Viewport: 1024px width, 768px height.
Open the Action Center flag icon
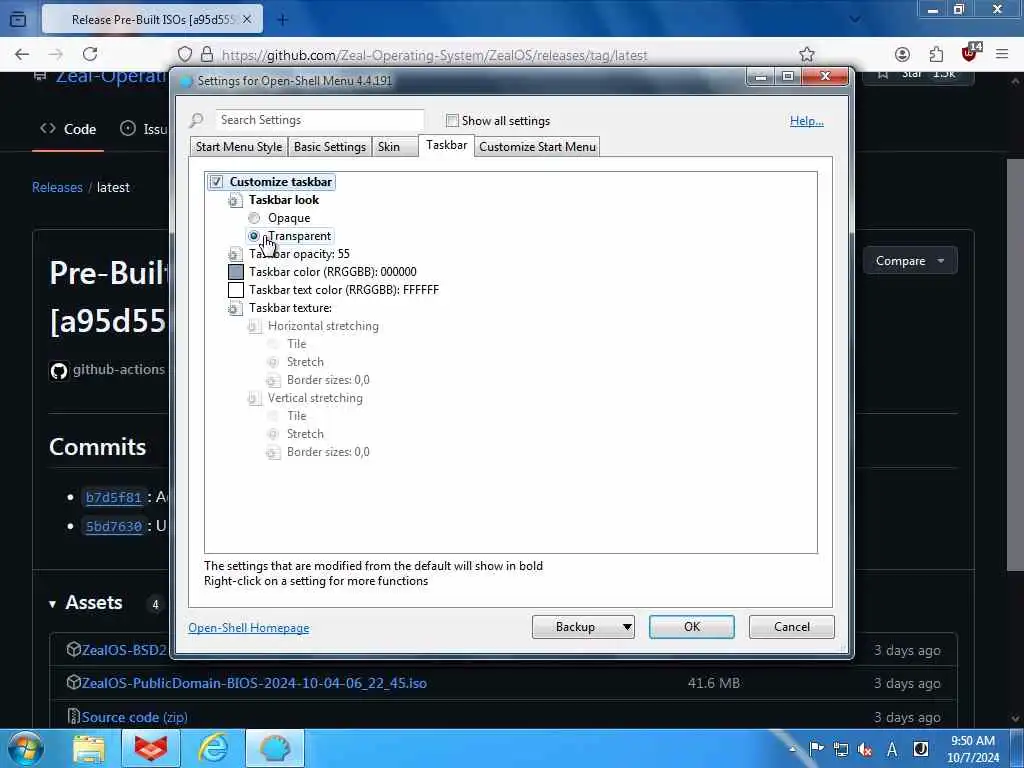click(816, 749)
